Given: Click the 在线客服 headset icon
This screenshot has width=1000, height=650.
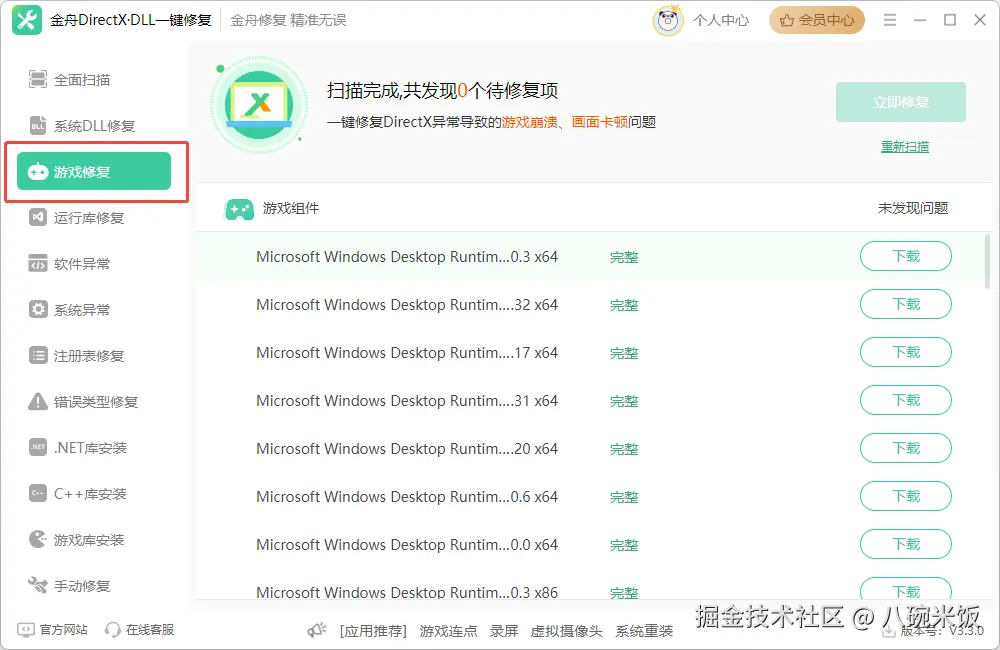Looking at the screenshot, I should pyautogui.click(x=113, y=630).
